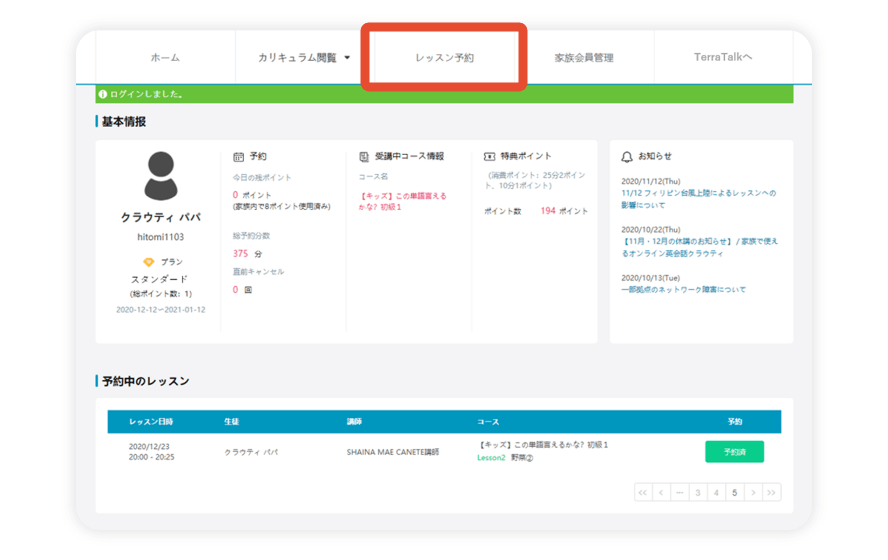Click the 受講中コース情報 document icon

pyautogui.click(x=364, y=157)
